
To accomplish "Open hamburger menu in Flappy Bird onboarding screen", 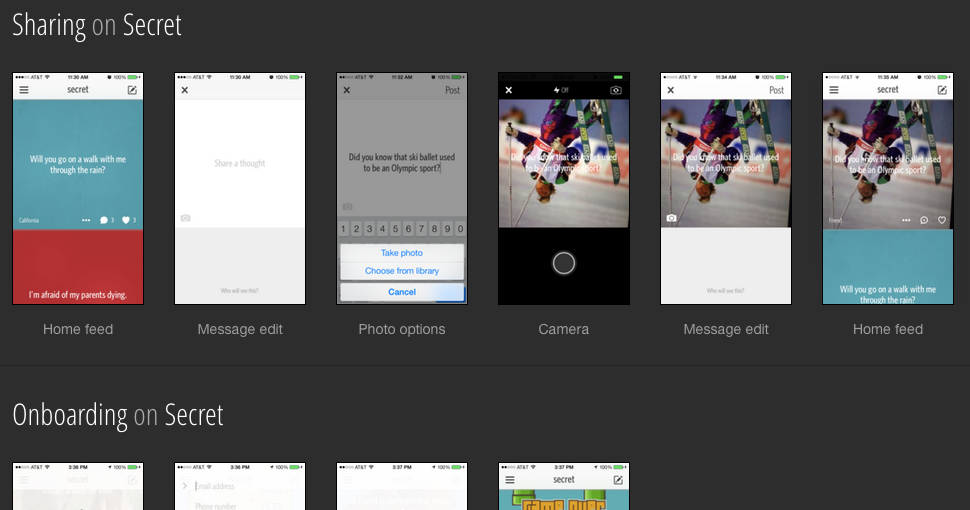I will click(510, 480).
